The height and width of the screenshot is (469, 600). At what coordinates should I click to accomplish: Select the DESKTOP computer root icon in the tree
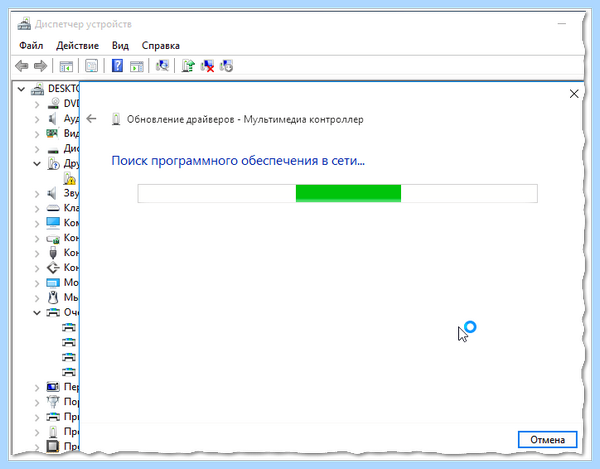click(38, 89)
